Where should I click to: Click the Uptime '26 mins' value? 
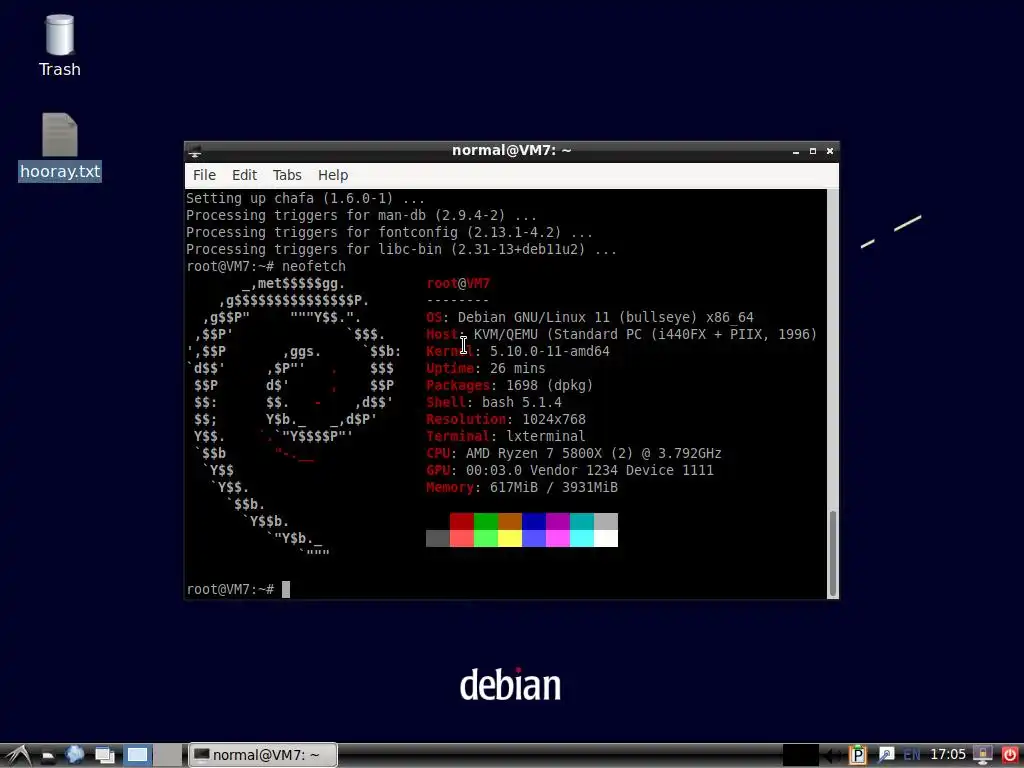pyautogui.click(x=517, y=368)
